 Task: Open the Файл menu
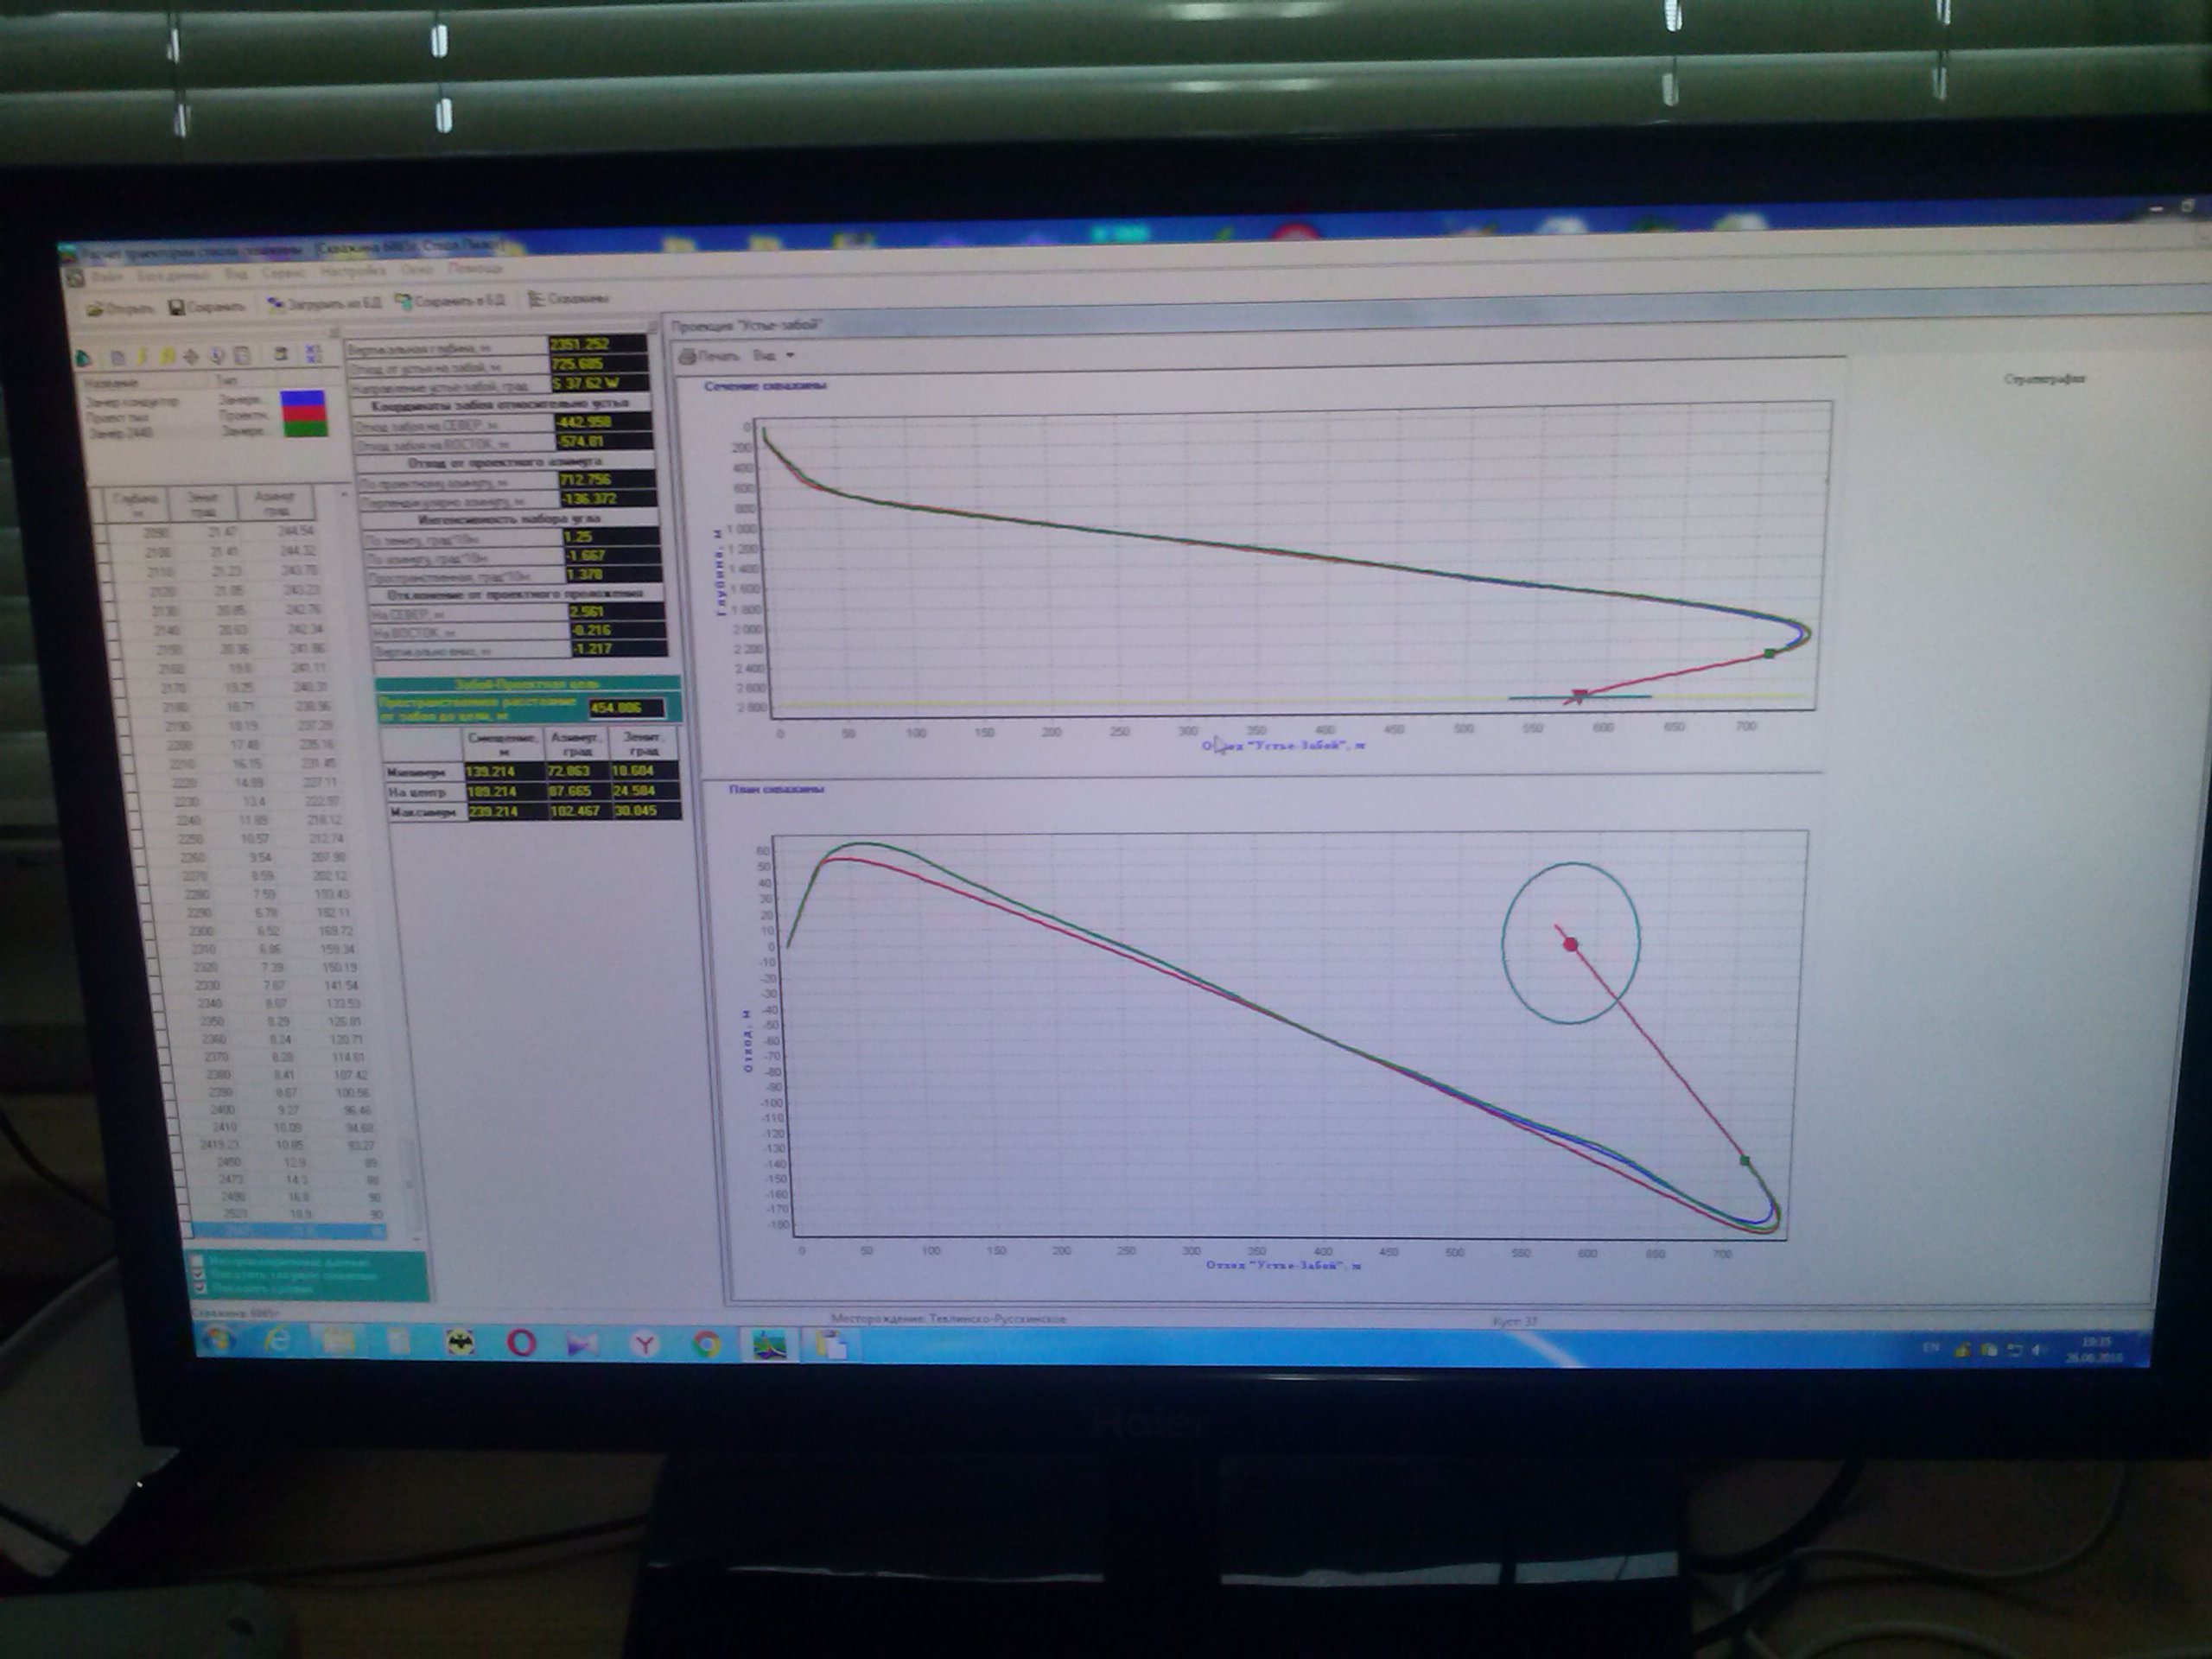[108, 276]
